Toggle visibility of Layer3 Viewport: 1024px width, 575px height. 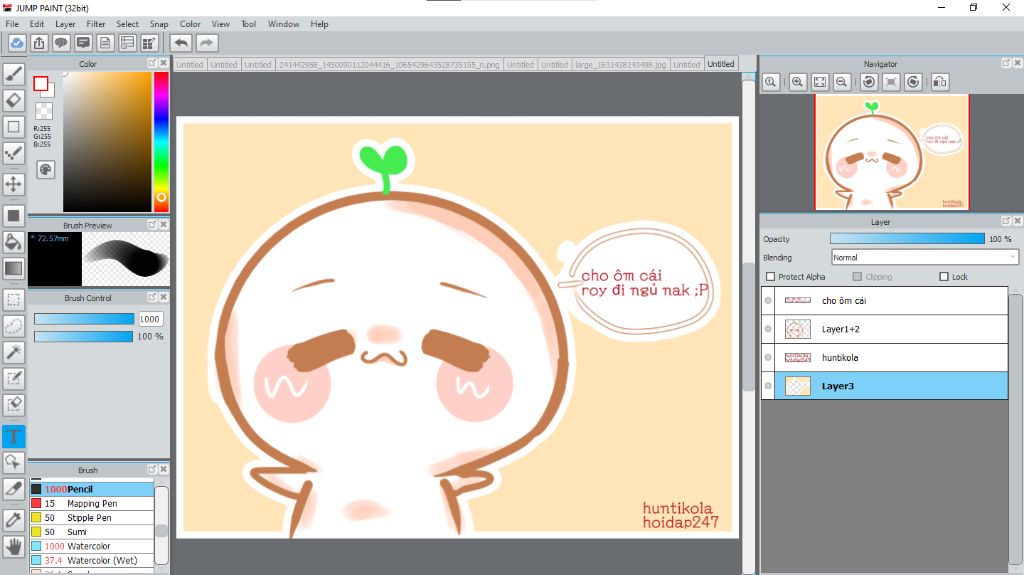point(769,386)
